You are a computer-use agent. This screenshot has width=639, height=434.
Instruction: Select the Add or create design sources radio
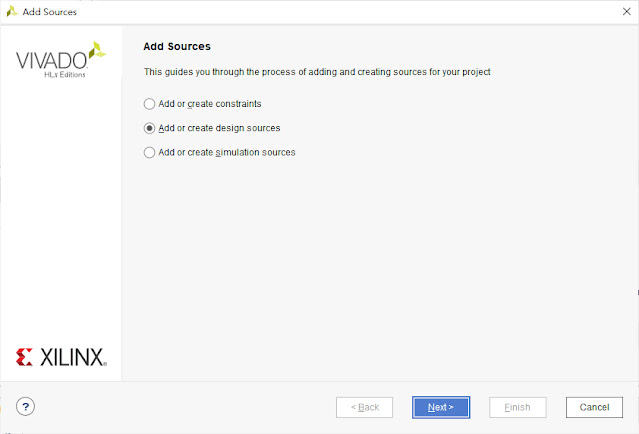click(x=149, y=128)
